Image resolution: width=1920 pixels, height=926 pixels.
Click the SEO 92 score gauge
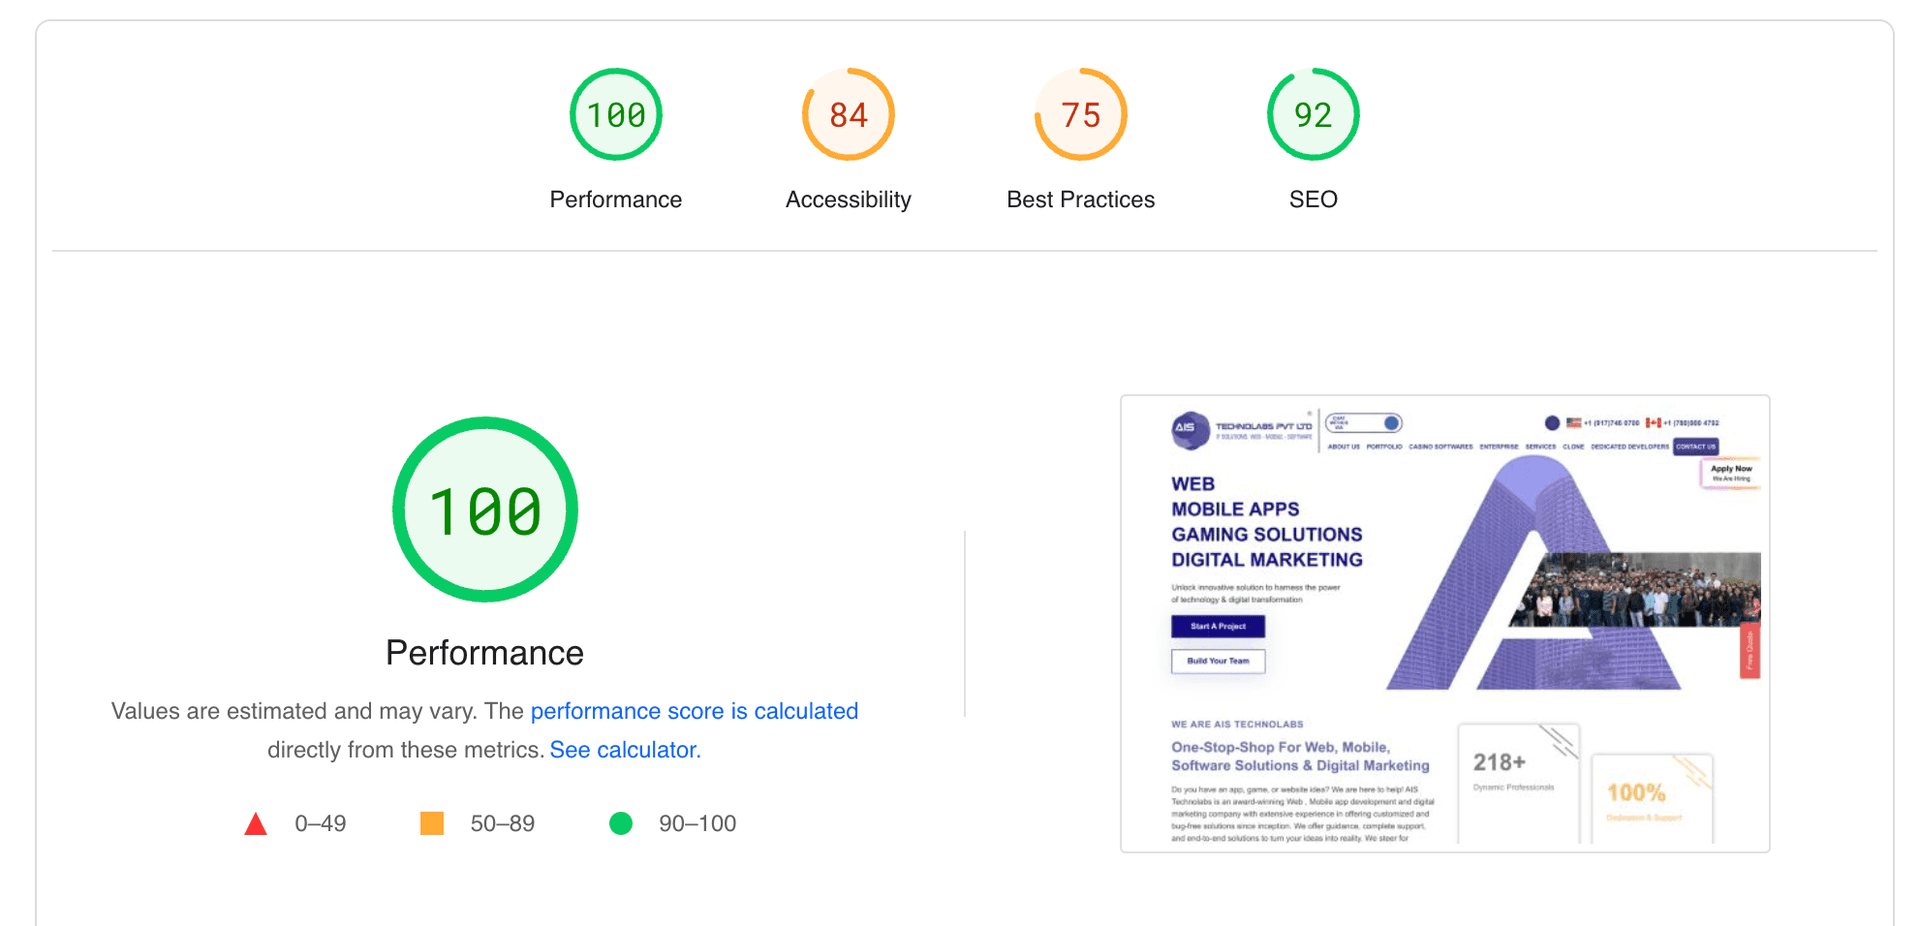(1312, 115)
